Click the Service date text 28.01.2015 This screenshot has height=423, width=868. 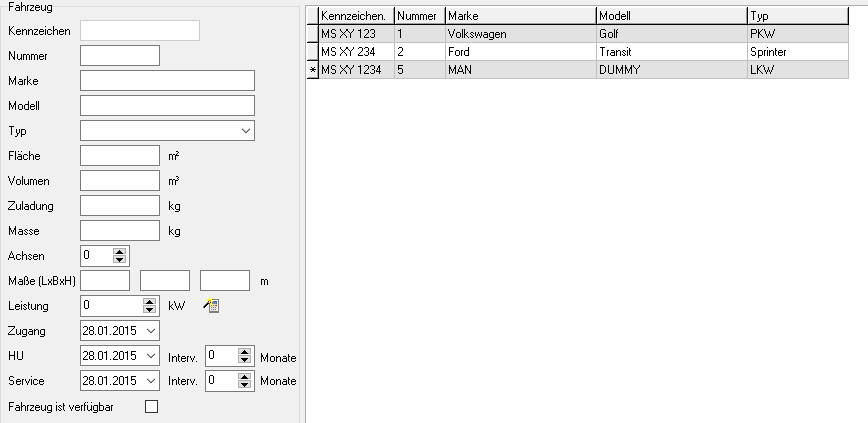pos(110,380)
